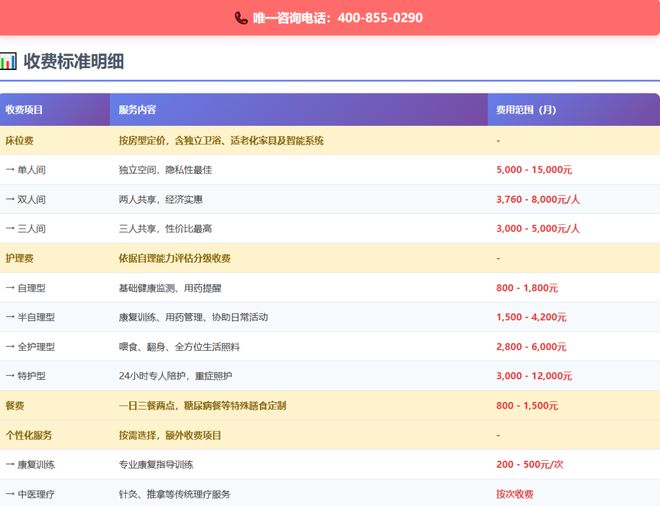Click description 一日三餐两点，糖尿病餐等特殊膳食定制
This screenshot has width=660, height=506.
(x=202, y=406)
